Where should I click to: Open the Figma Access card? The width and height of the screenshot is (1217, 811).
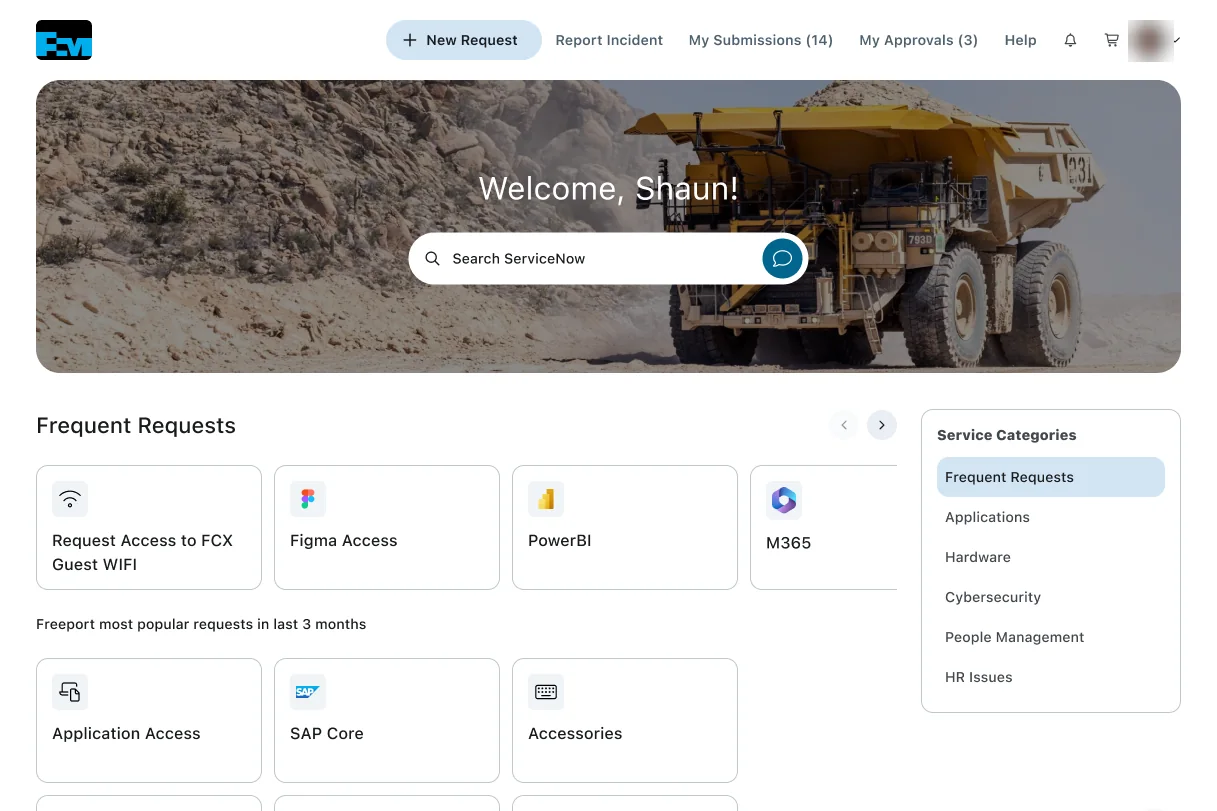(x=387, y=527)
